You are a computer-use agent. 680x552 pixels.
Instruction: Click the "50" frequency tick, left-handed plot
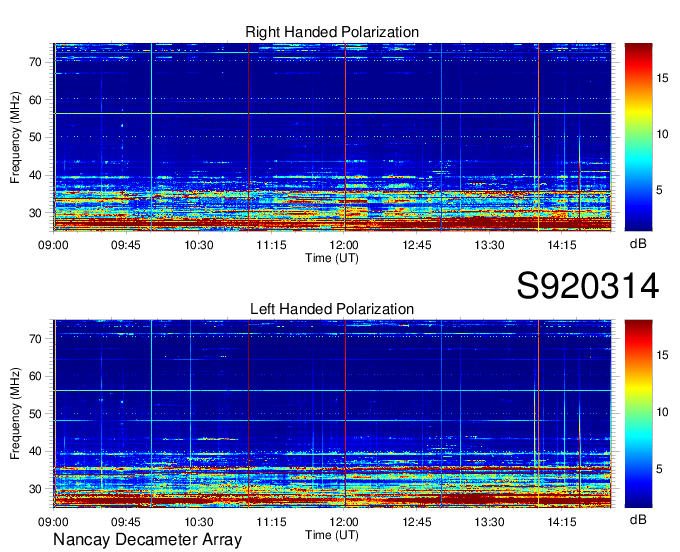click(x=35, y=414)
